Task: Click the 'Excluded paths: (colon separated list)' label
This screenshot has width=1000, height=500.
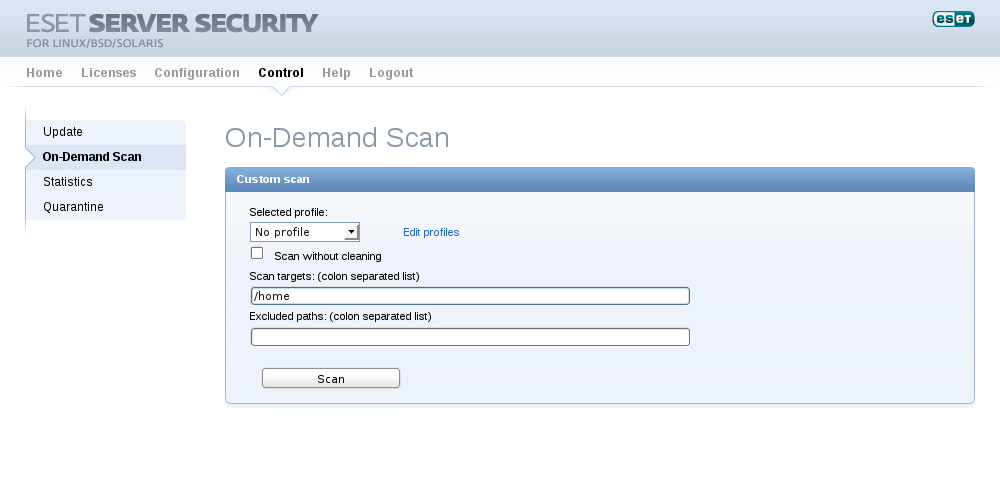Action: click(x=340, y=316)
